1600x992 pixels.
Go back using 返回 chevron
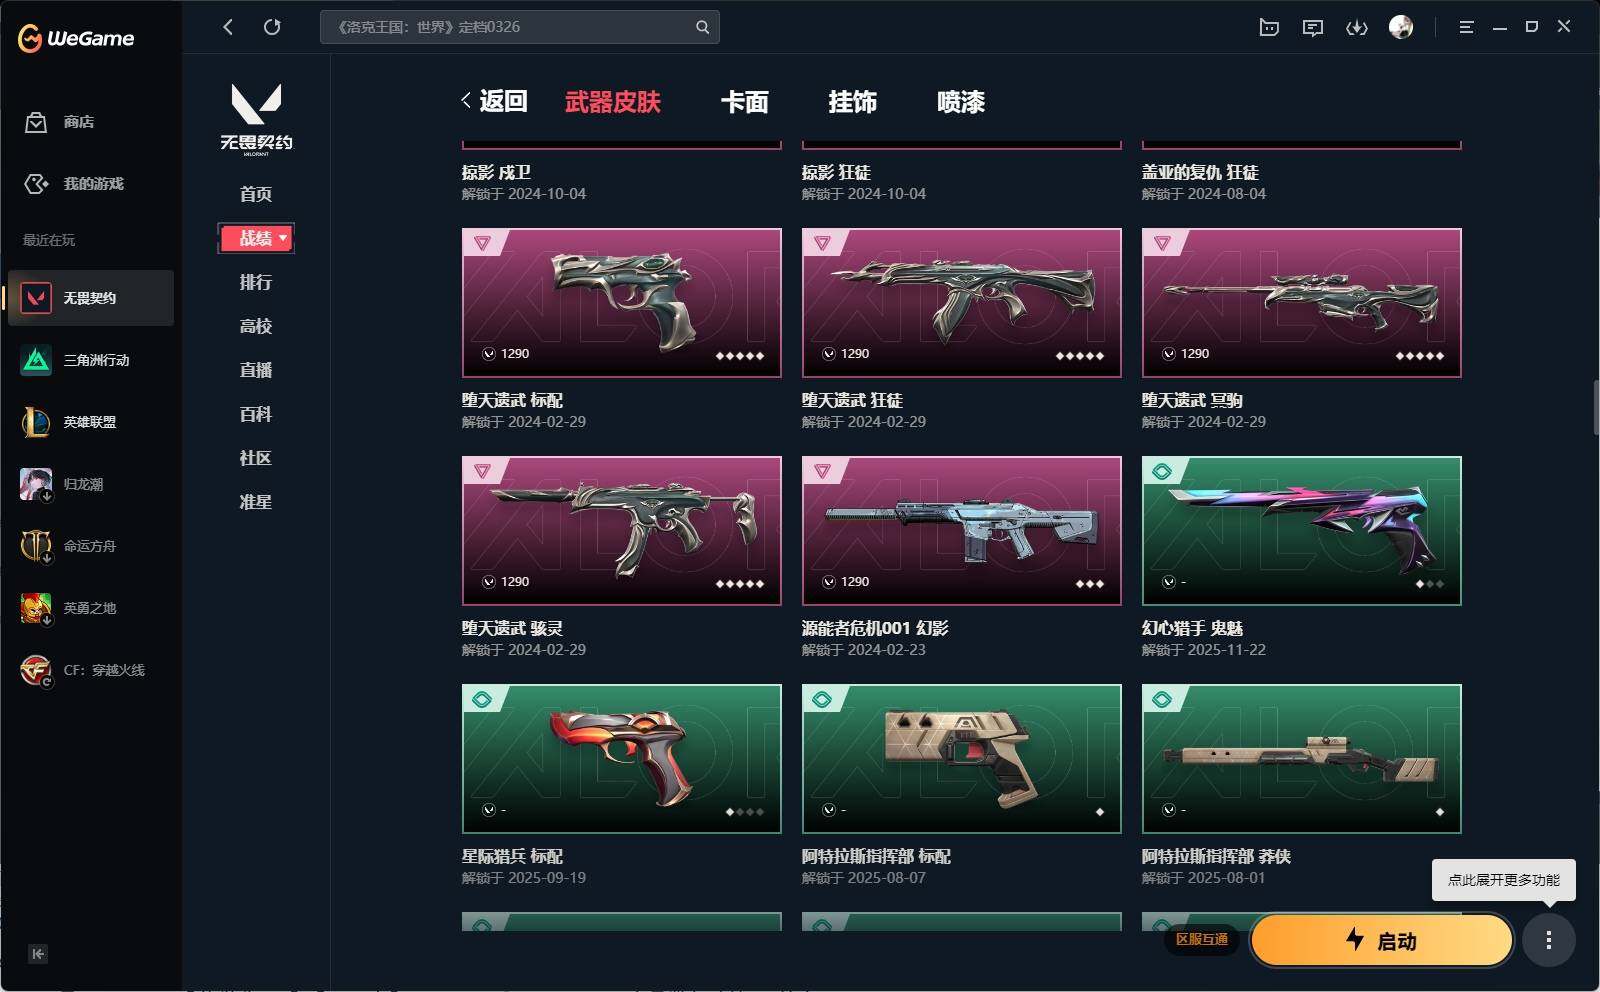494,101
